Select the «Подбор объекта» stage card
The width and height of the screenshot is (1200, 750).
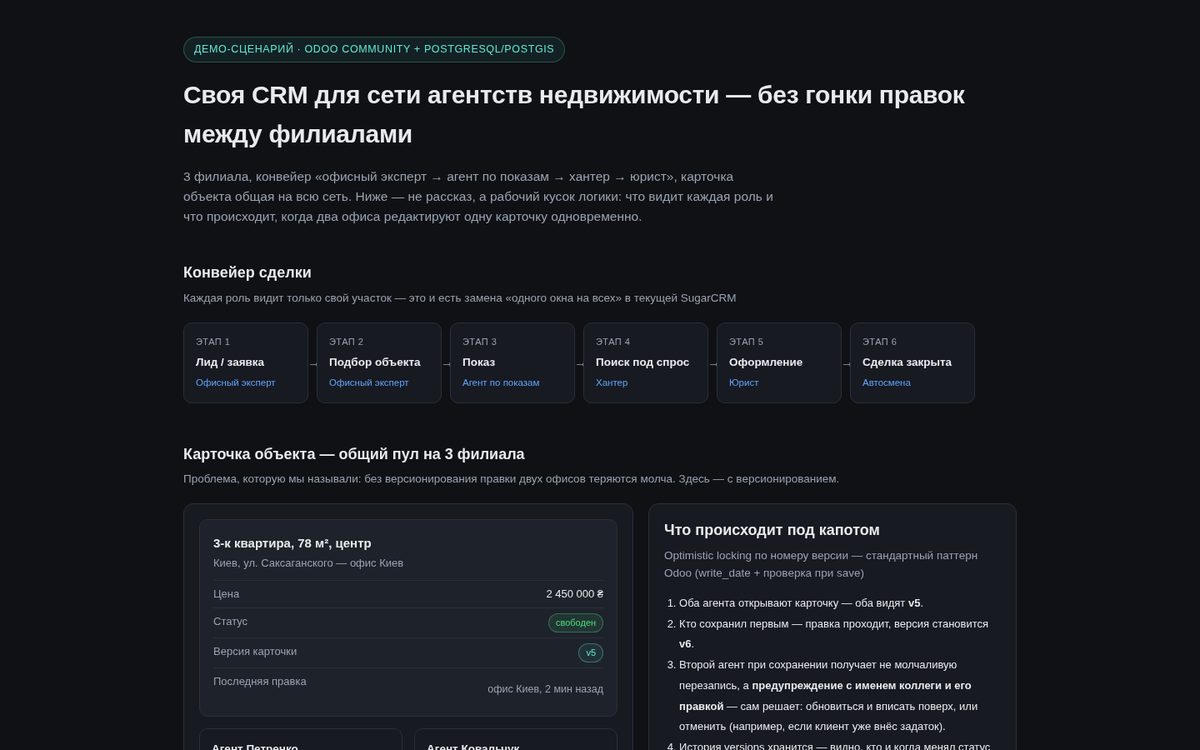click(379, 362)
